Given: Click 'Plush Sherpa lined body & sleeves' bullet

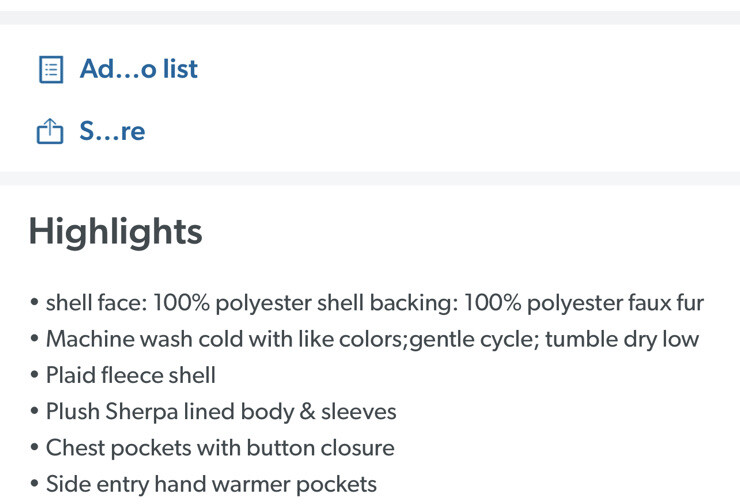Looking at the screenshot, I should tap(221, 412).
